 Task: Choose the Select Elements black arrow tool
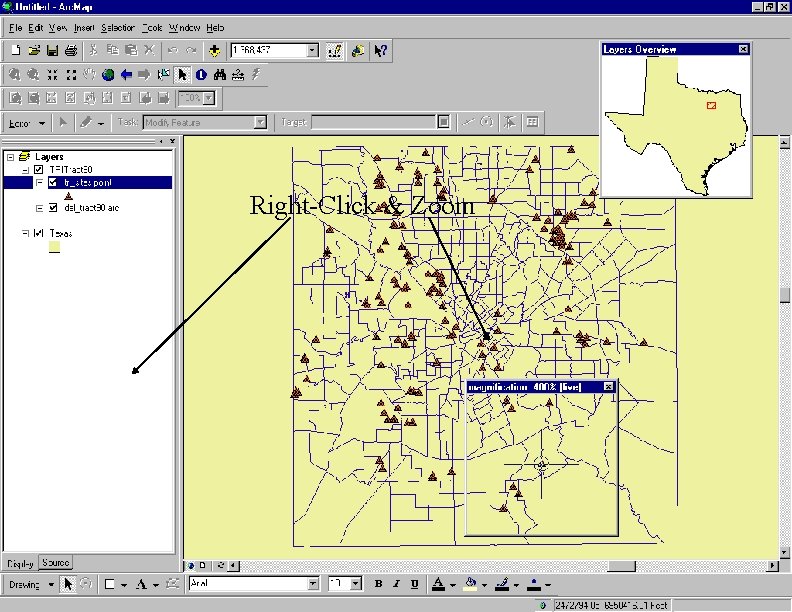(182, 75)
